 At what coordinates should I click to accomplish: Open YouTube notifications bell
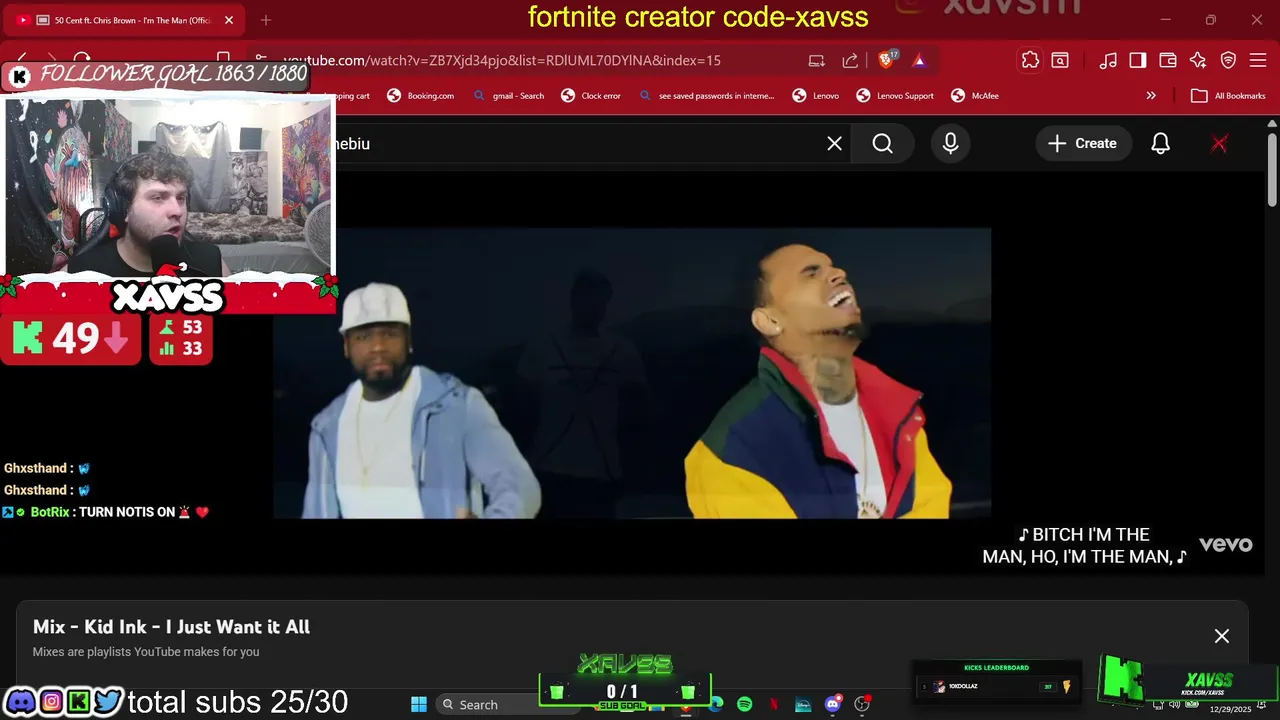1160,144
